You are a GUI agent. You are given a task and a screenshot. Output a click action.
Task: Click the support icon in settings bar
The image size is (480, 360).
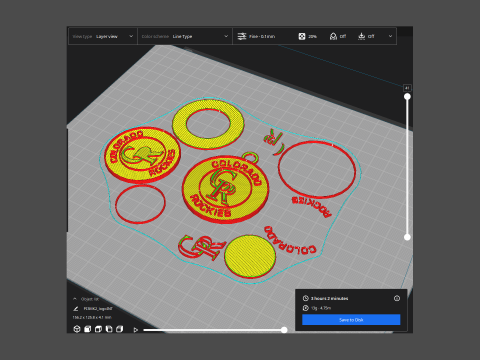point(333,36)
